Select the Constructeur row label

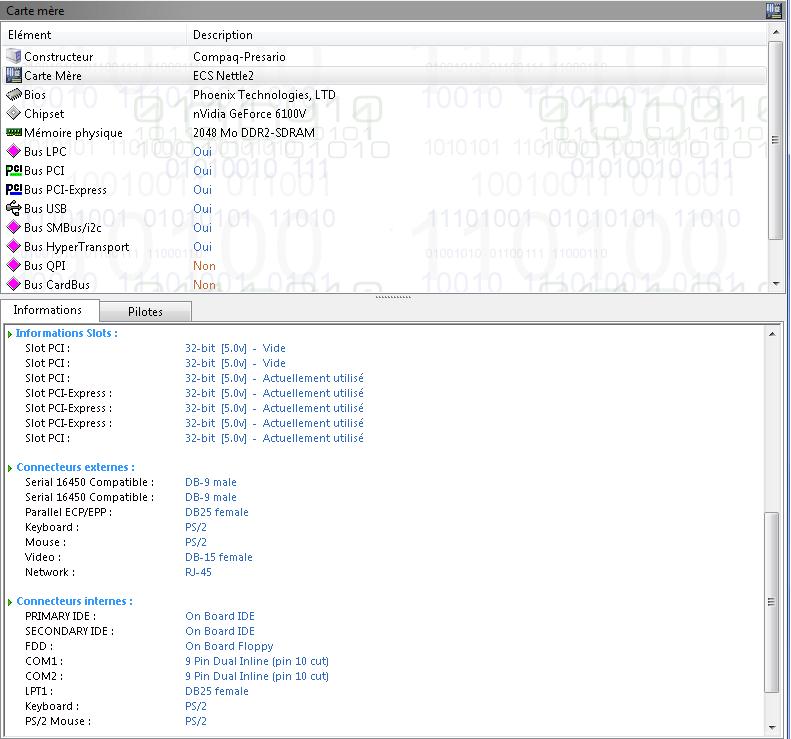pyautogui.click(x=59, y=56)
